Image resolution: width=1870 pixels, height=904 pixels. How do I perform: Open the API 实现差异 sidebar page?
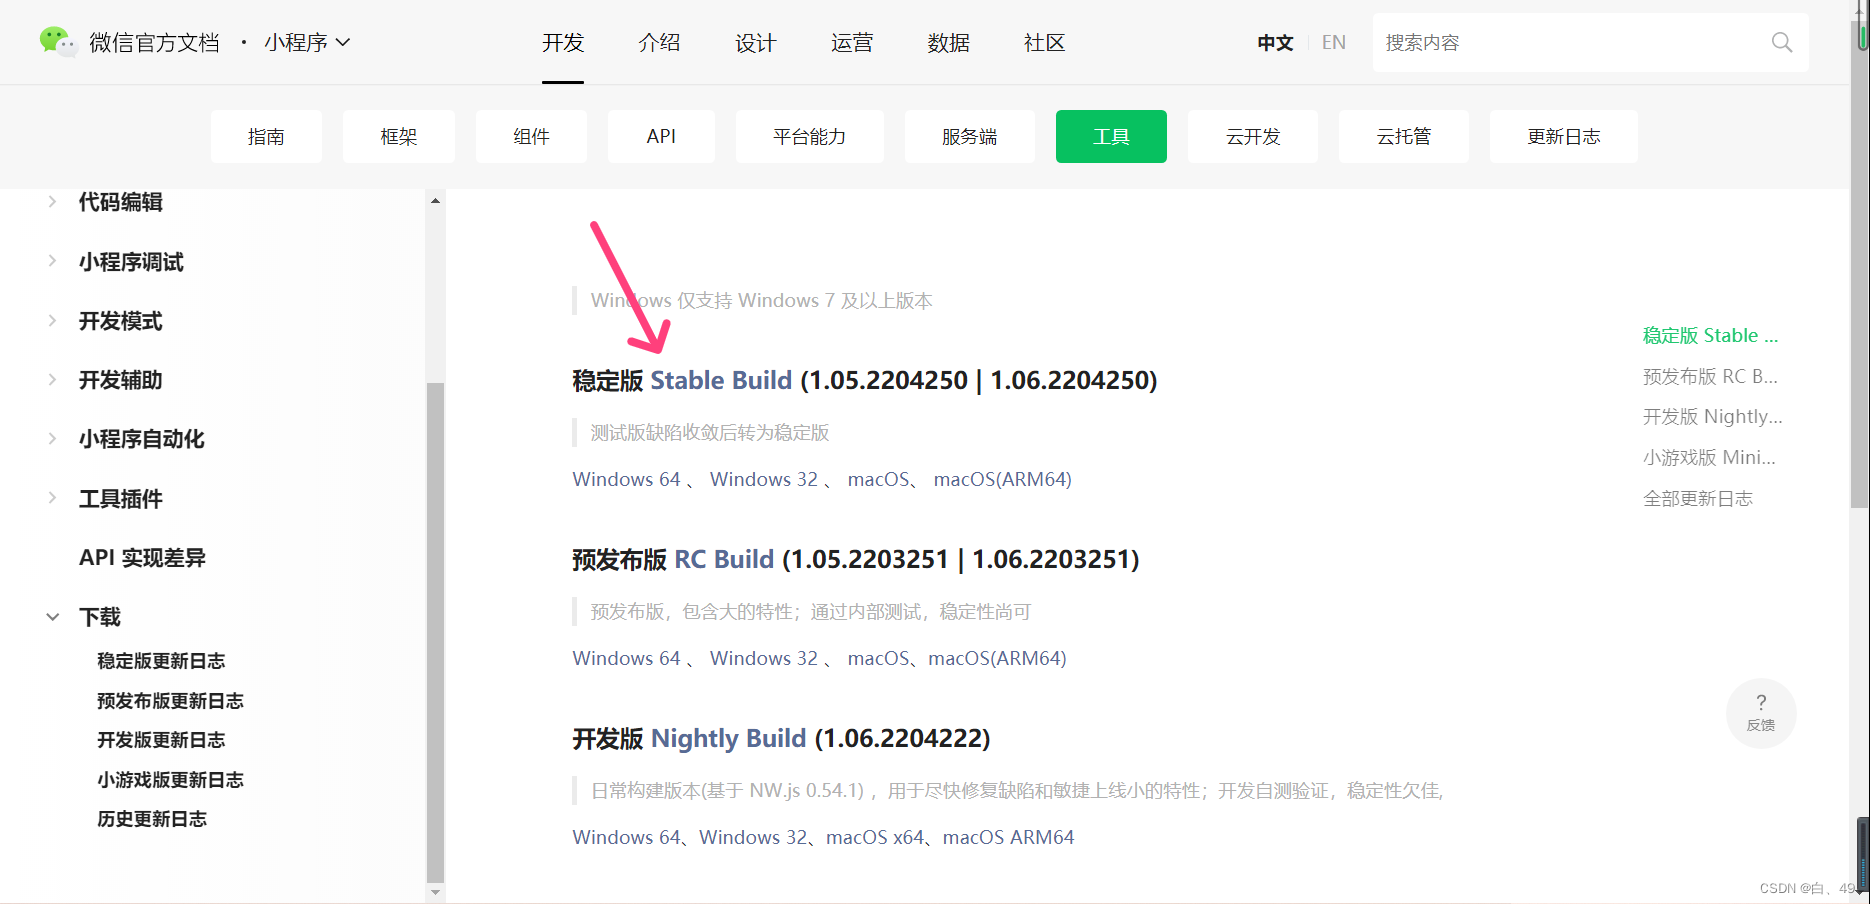click(x=142, y=558)
